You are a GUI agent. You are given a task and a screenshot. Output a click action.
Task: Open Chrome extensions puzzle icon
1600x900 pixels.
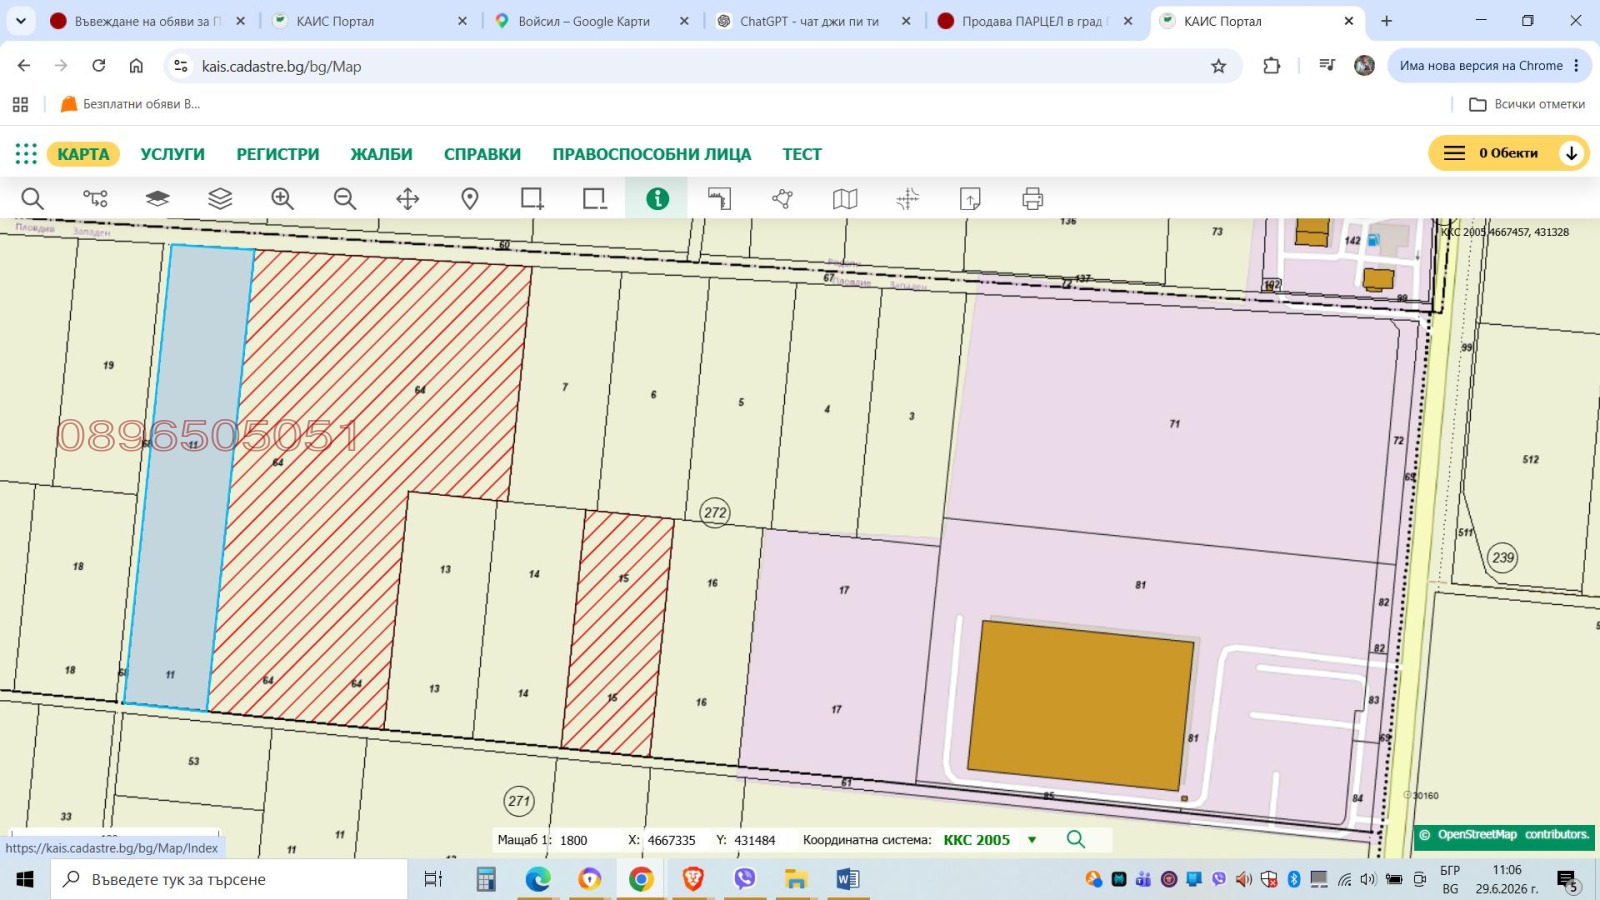(x=1271, y=66)
